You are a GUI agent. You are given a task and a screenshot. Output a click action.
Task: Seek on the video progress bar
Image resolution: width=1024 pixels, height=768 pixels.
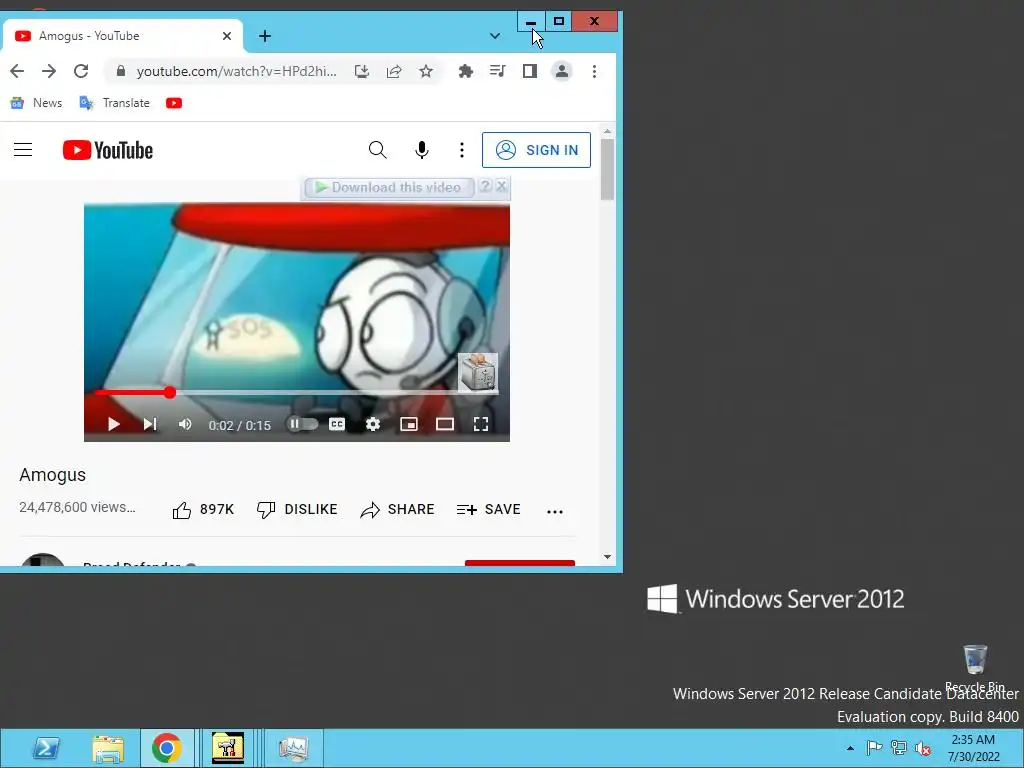tap(297, 392)
